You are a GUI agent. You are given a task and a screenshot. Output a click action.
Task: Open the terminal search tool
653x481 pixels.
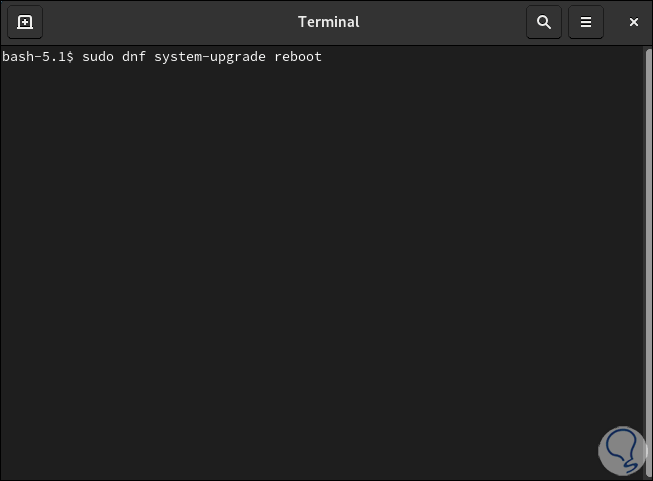point(544,22)
